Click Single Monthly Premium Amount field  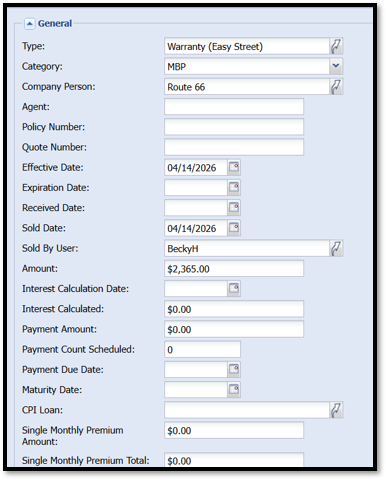pos(234,430)
